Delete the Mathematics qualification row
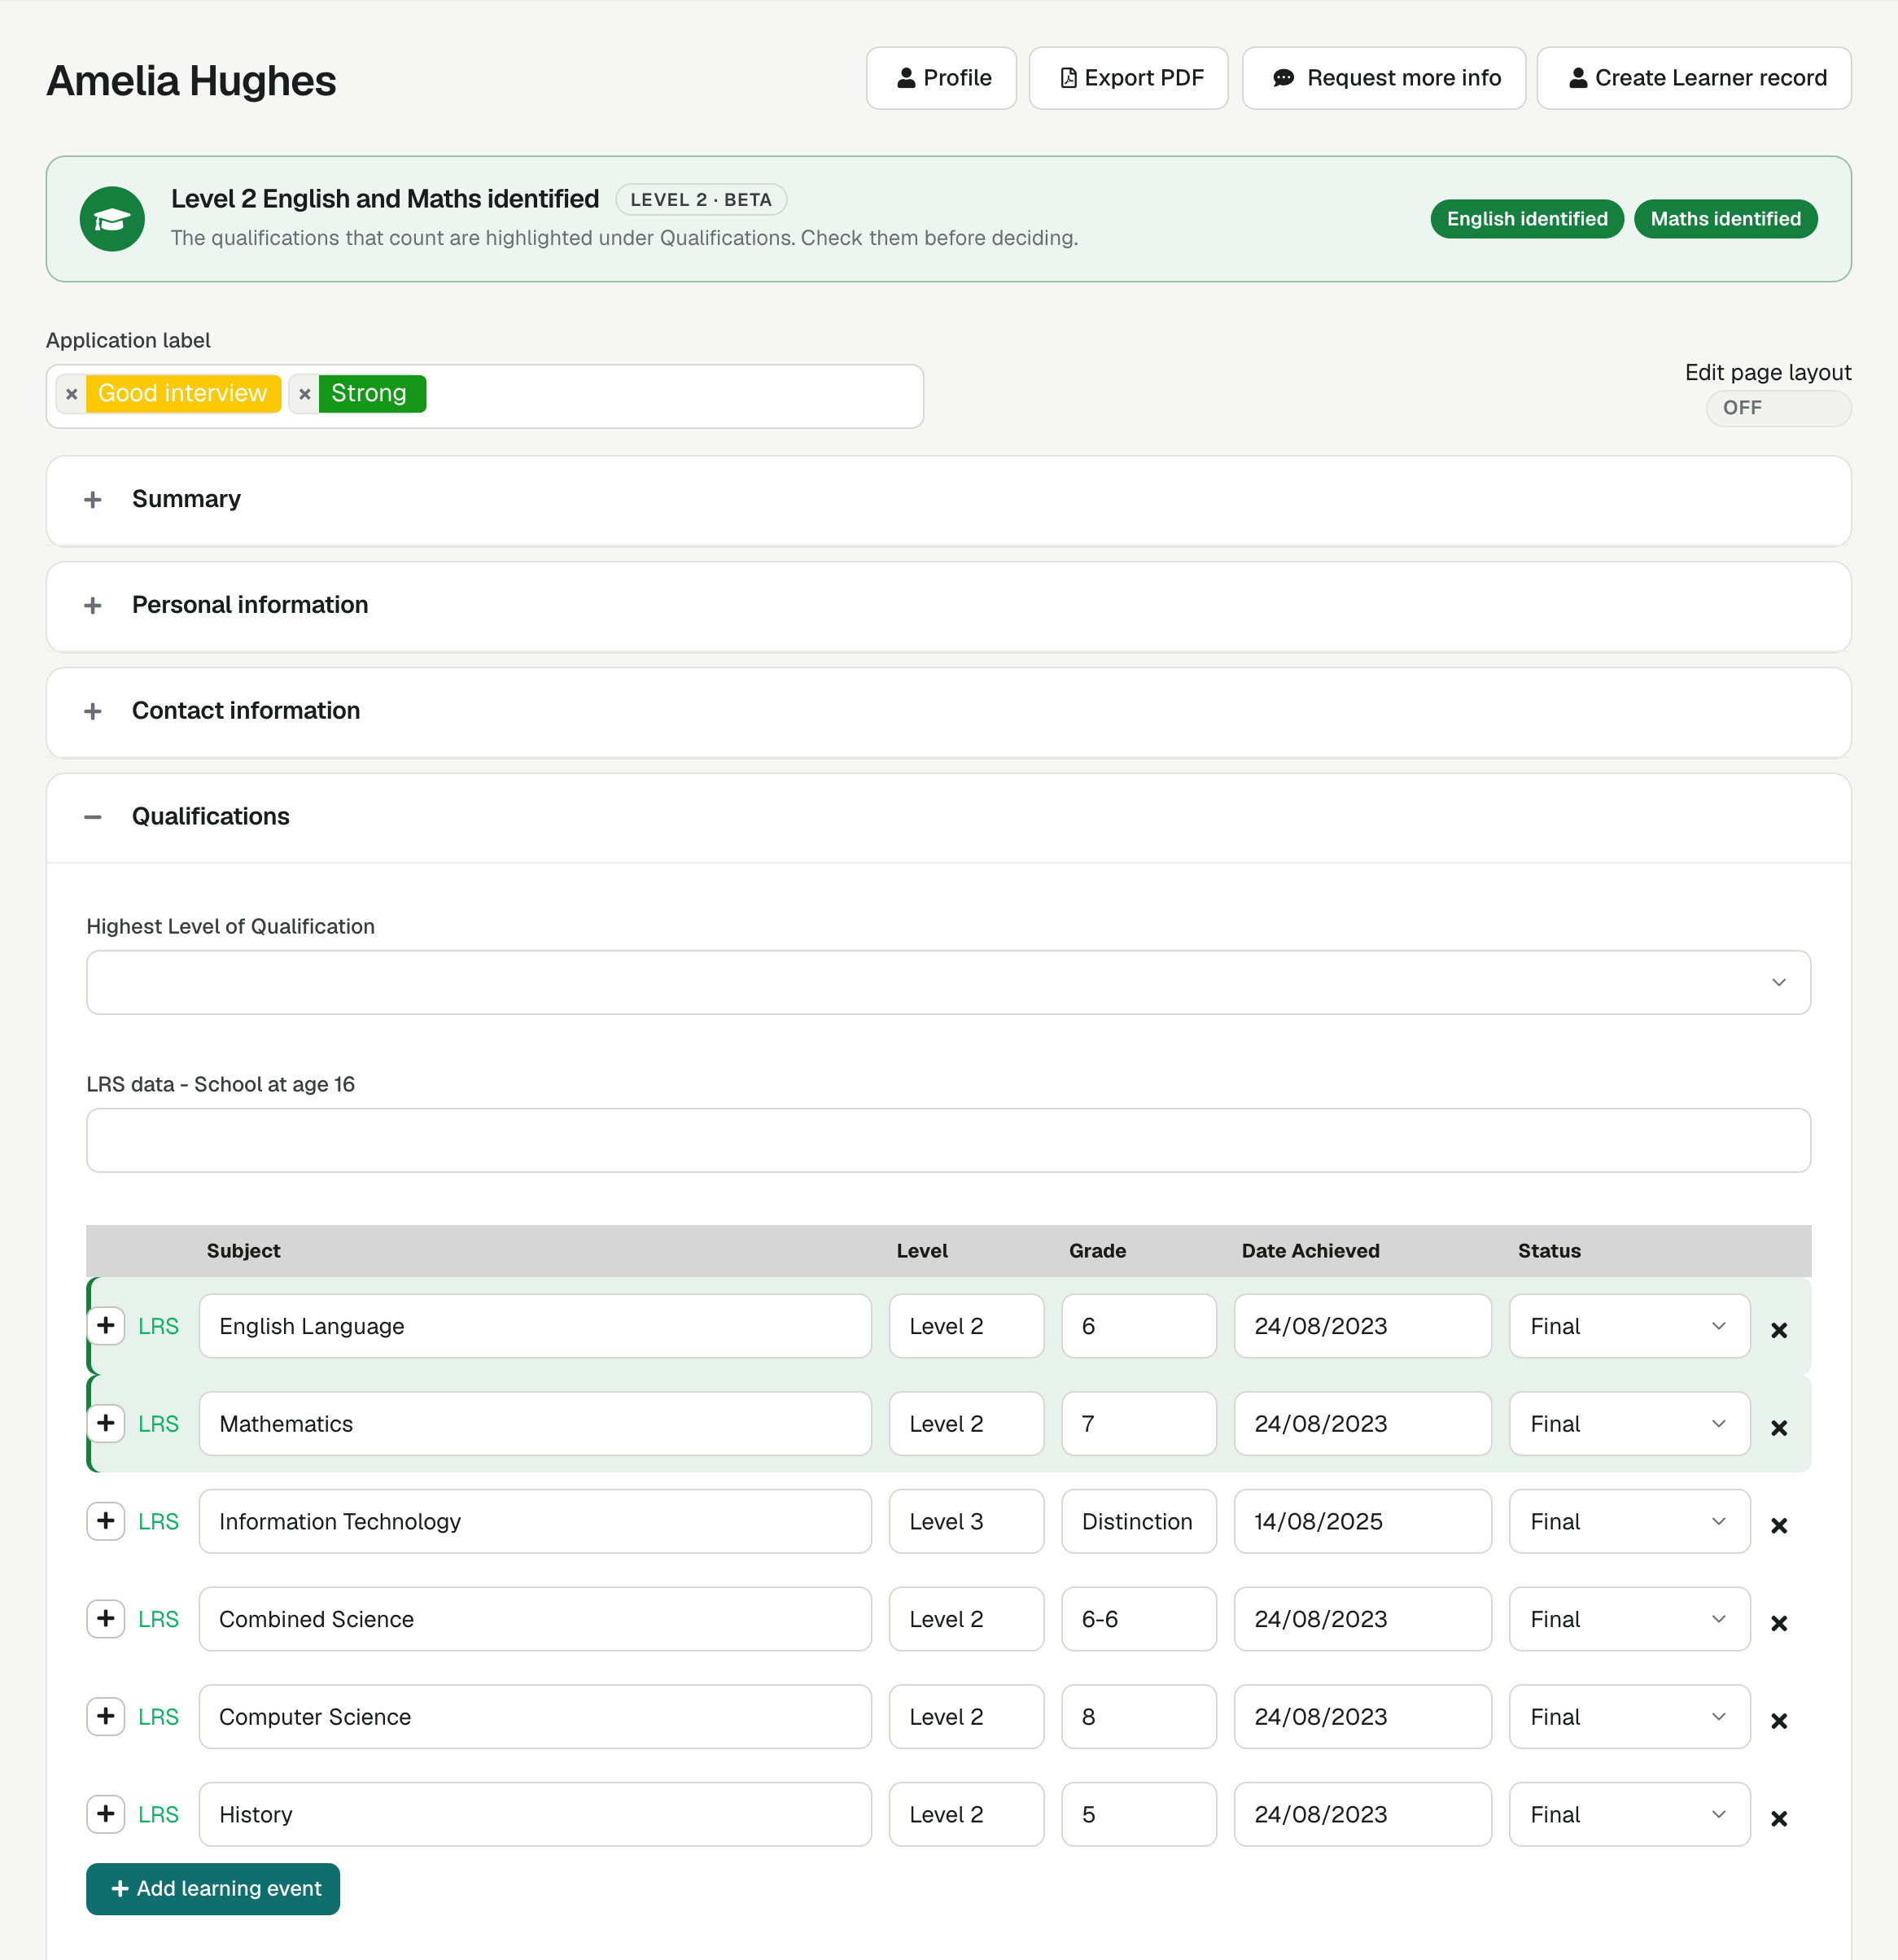 point(1778,1428)
